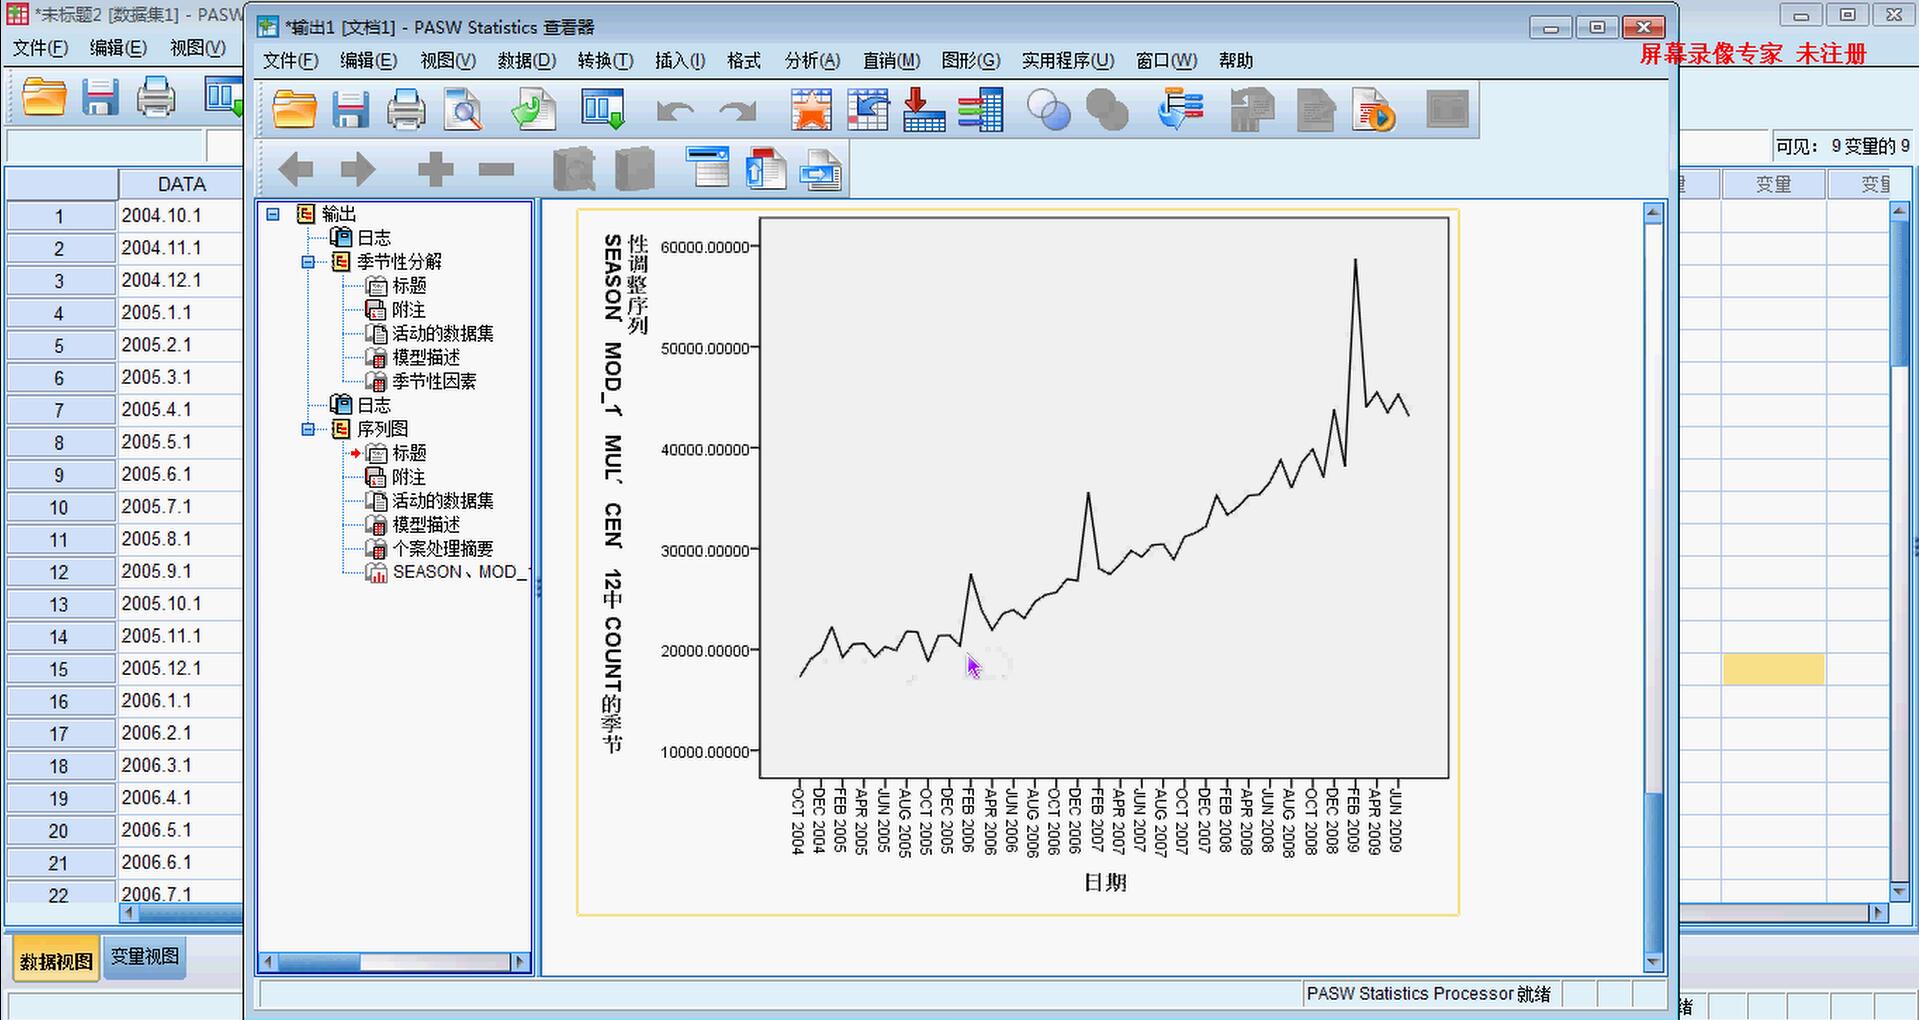Select 季节性因素 item in outline tree
The width and height of the screenshot is (1919, 1020).
[434, 381]
